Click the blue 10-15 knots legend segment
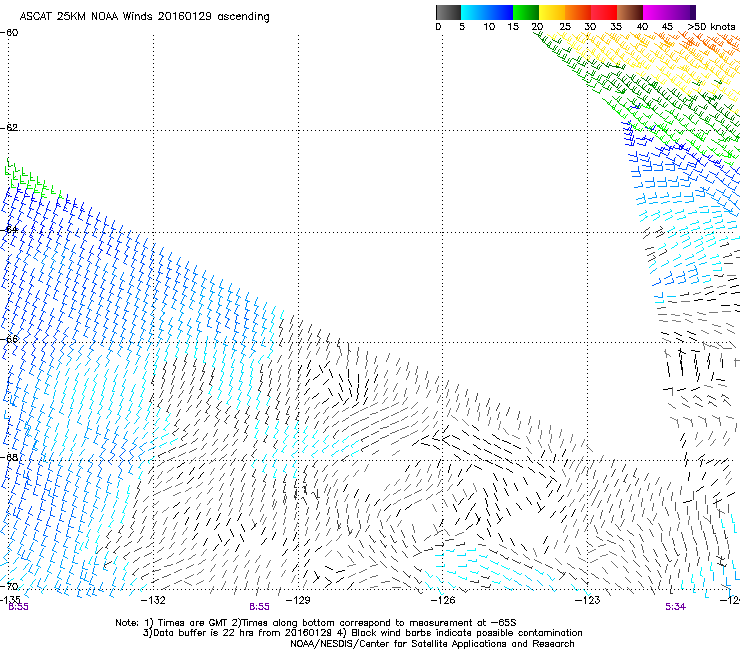Viewport: 740px width, 650px height. point(500,12)
